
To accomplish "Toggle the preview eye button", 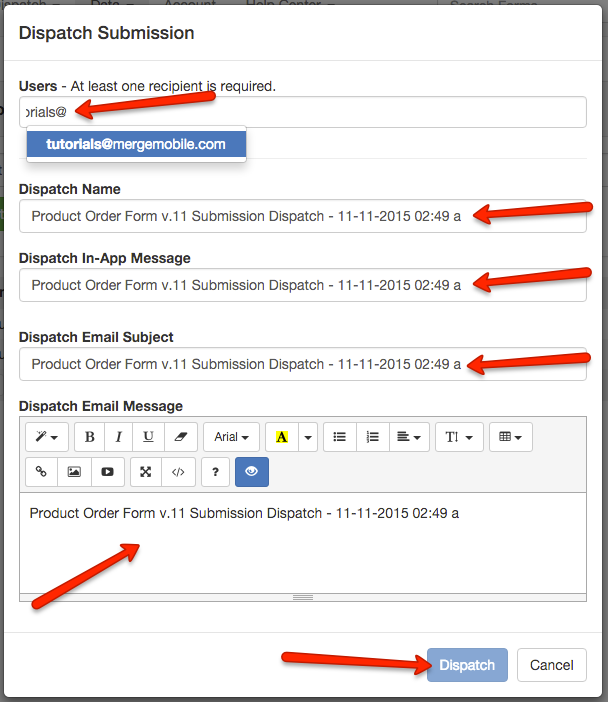I will coord(251,471).
